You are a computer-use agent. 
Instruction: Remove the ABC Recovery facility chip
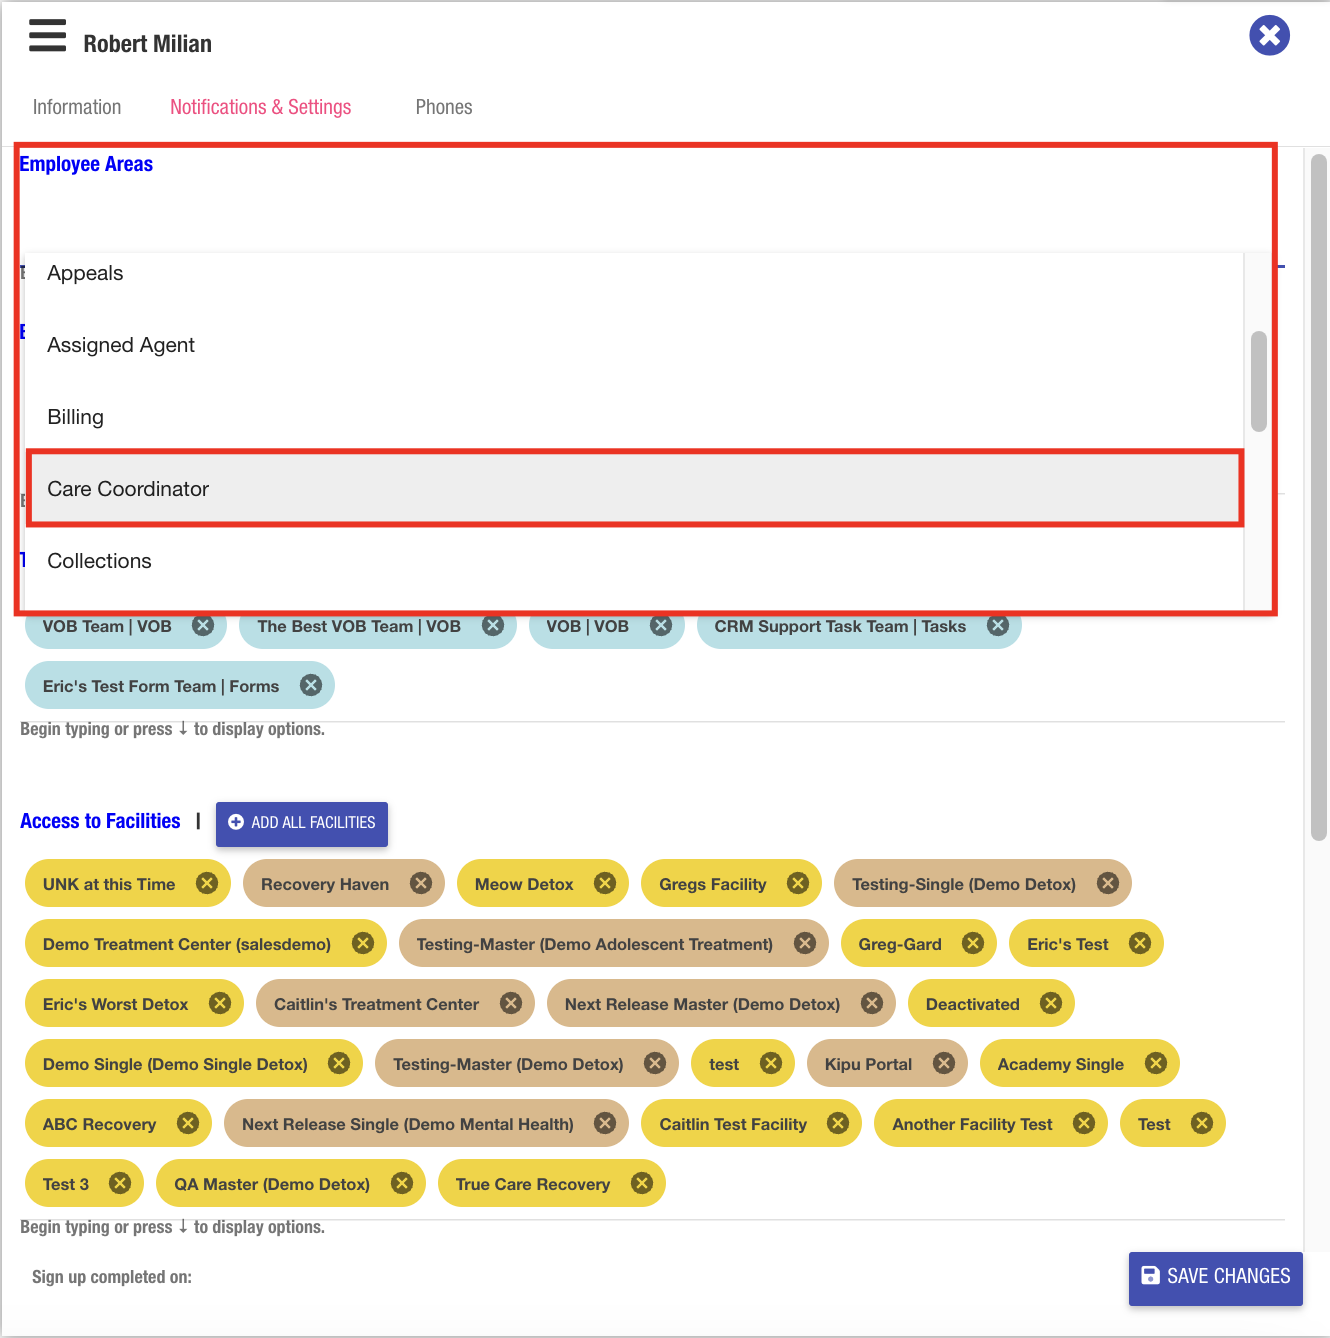point(188,1124)
